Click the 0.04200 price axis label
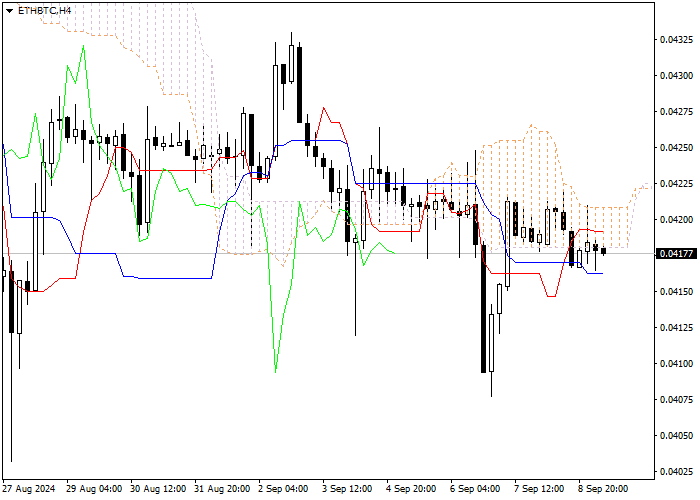700x500 pixels. coord(676,220)
